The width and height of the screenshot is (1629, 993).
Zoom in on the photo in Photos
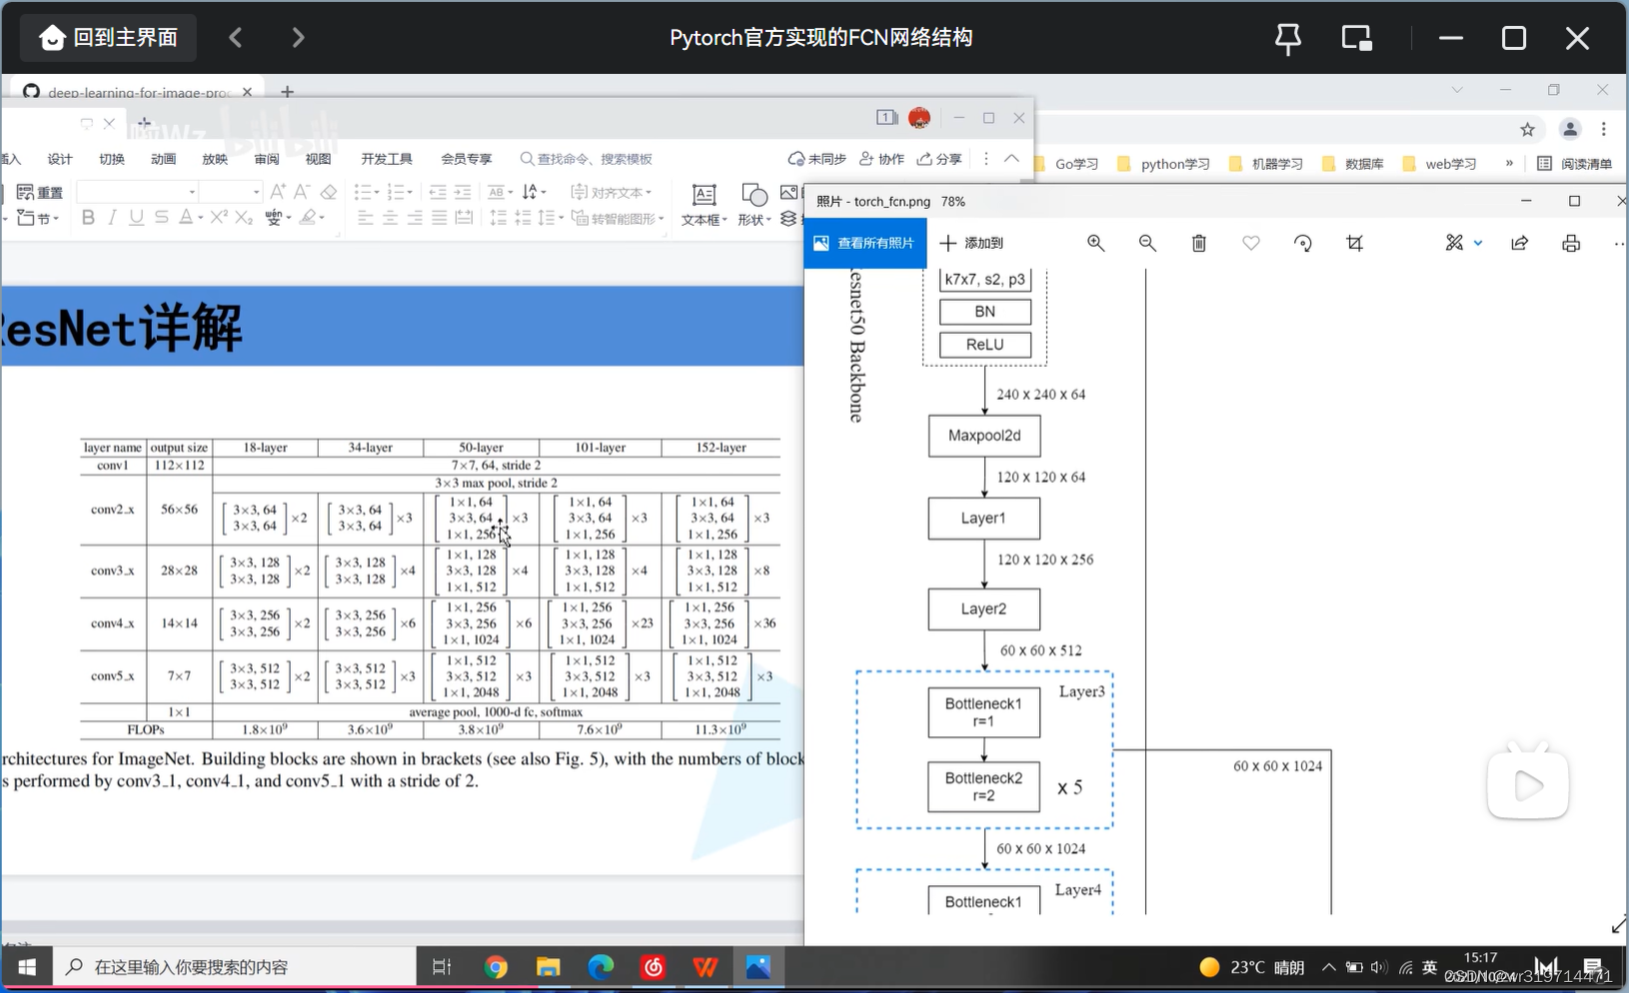[1096, 243]
